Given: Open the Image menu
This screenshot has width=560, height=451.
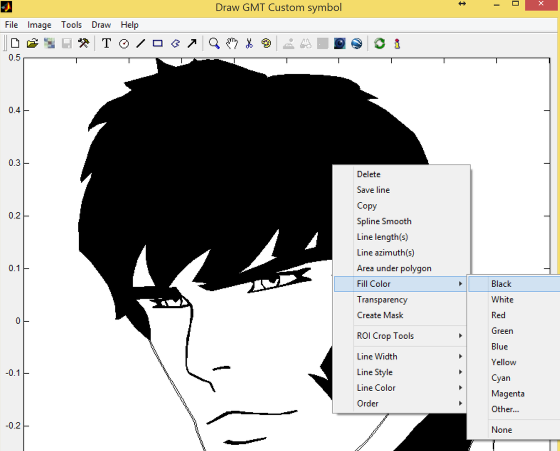Looking at the screenshot, I should click(39, 25).
